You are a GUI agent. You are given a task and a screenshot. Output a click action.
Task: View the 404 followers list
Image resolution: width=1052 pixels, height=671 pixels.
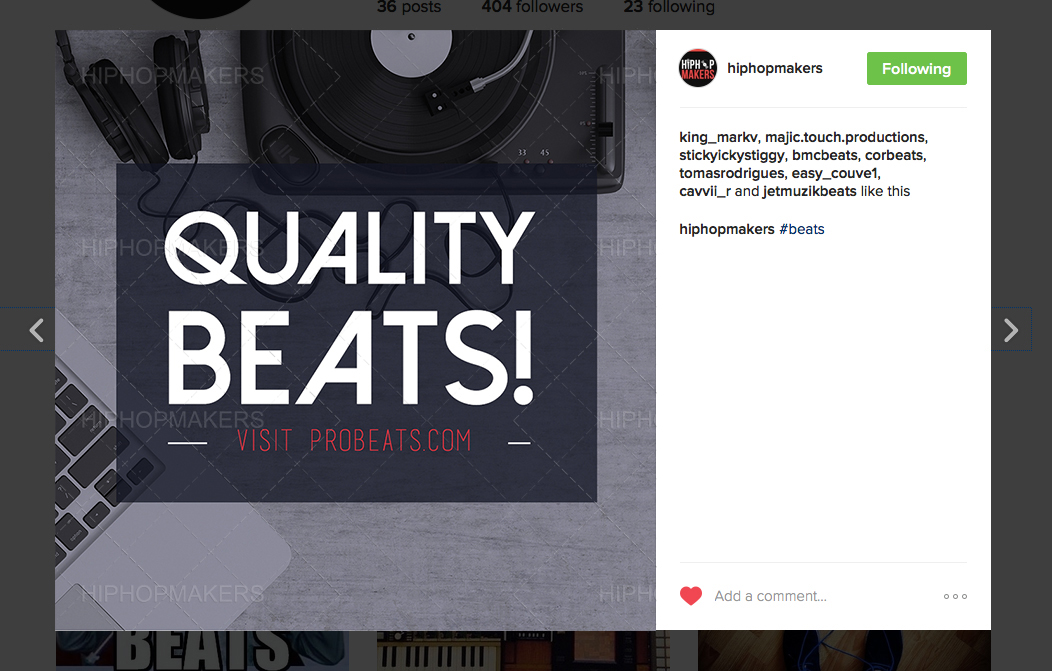click(x=532, y=7)
